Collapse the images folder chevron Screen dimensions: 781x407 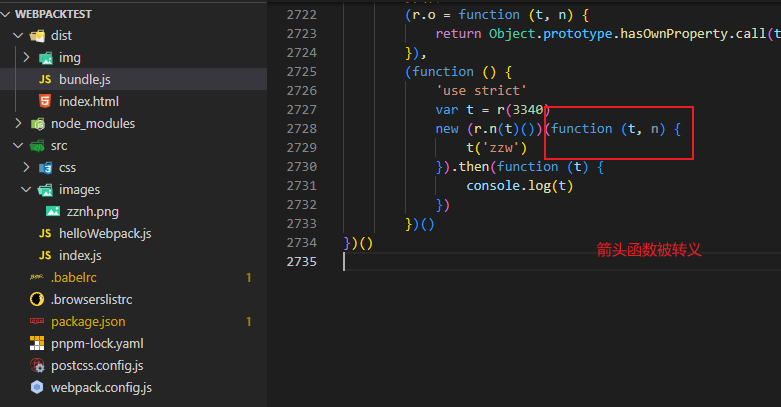[x=26, y=190]
